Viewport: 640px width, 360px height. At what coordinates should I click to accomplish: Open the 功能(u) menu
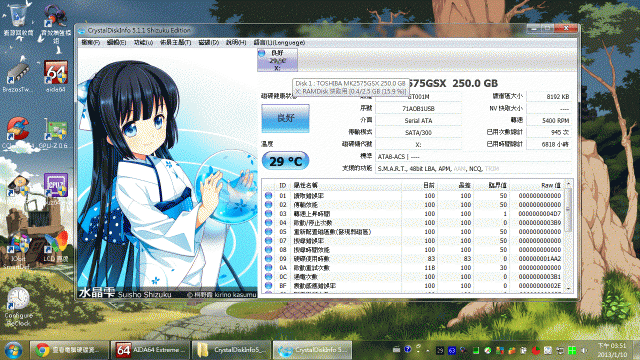[x=143, y=42]
